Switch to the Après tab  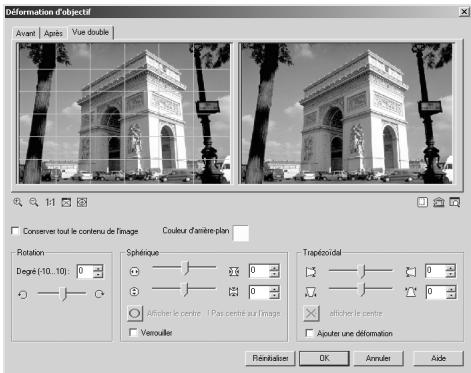click(x=53, y=33)
